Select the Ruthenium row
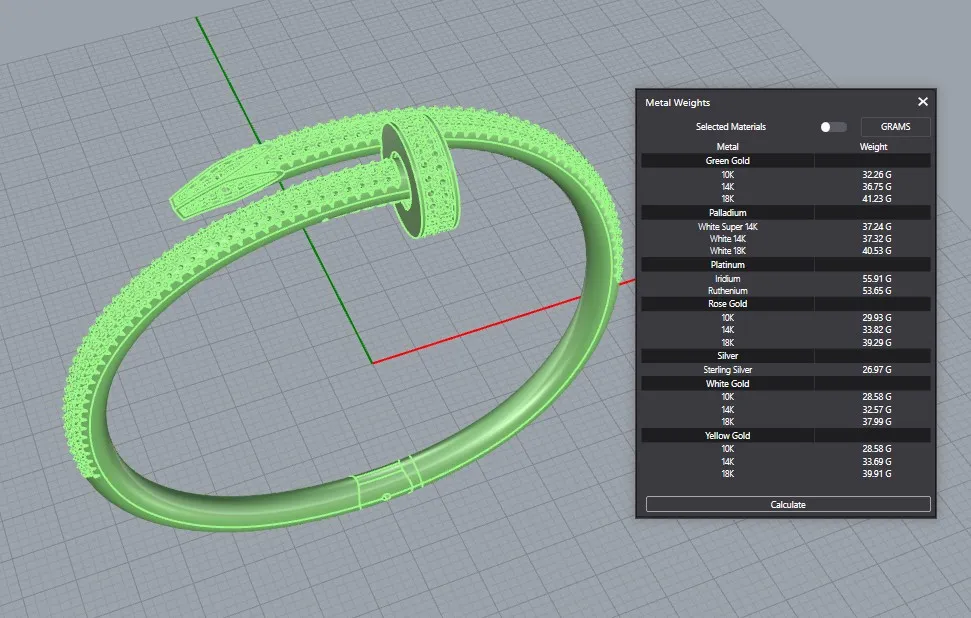971x618 pixels. 786,291
